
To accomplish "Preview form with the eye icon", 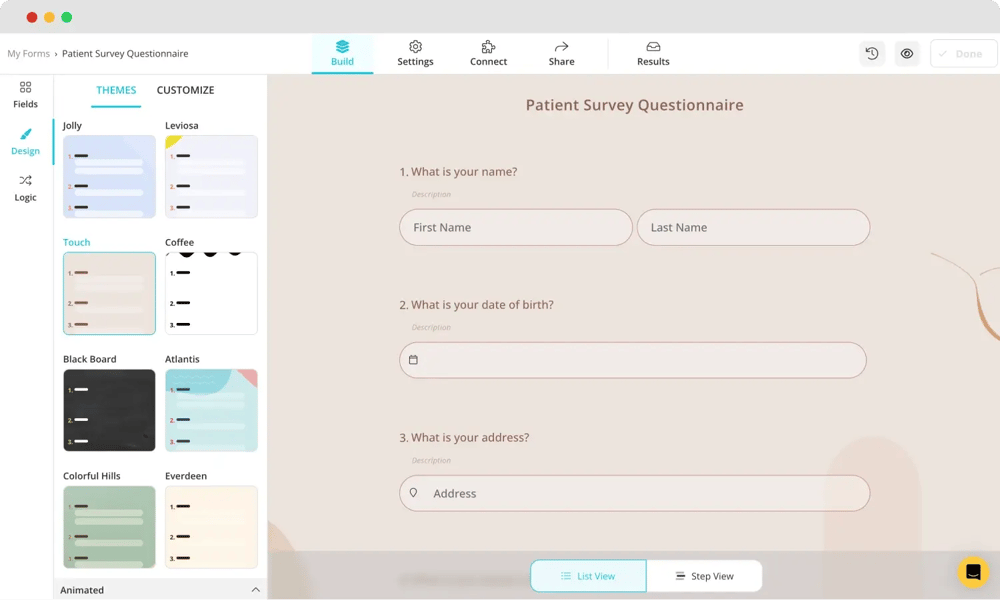I will pyautogui.click(x=907, y=54).
